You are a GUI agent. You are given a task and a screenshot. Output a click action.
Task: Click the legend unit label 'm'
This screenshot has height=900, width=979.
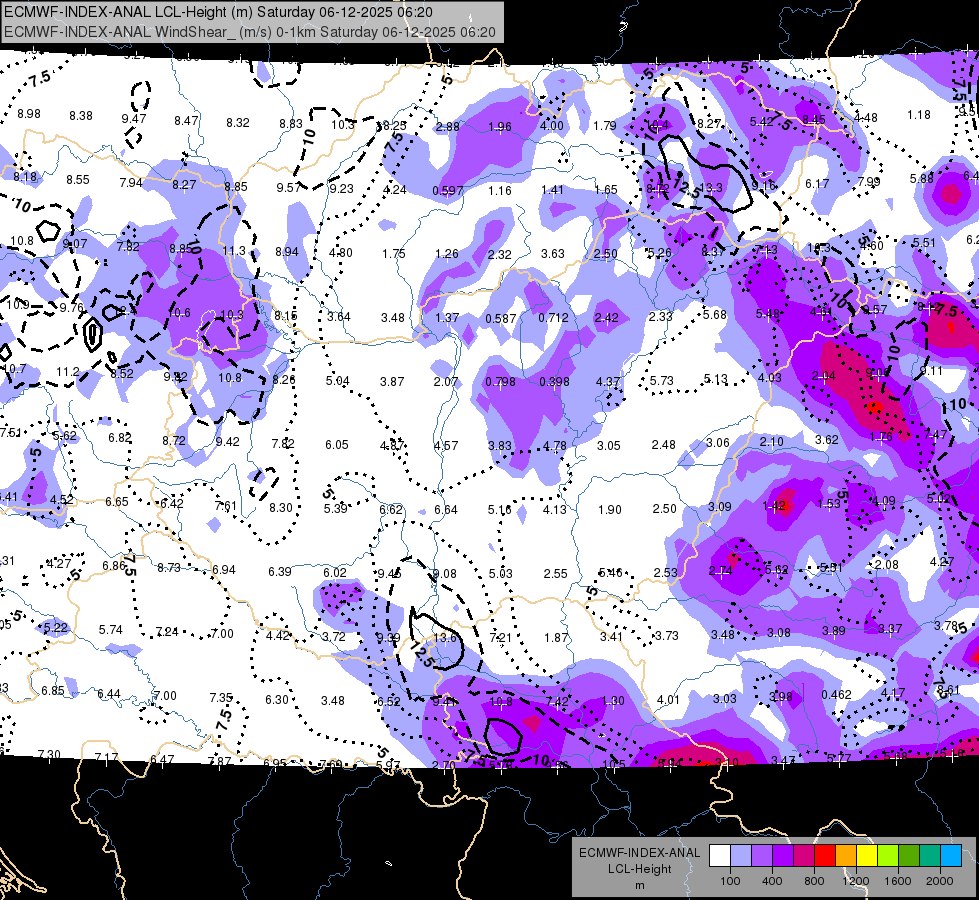point(639,885)
